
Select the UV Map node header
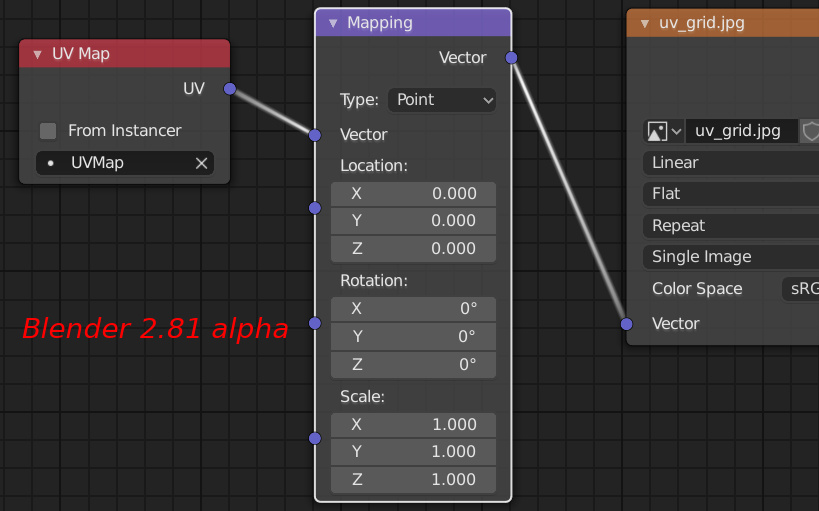click(x=124, y=54)
